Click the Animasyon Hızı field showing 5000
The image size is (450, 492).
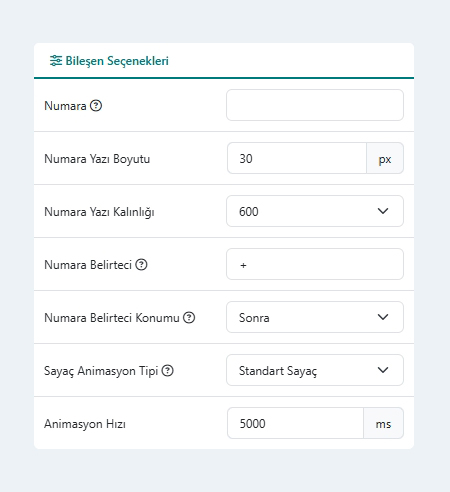(295, 423)
